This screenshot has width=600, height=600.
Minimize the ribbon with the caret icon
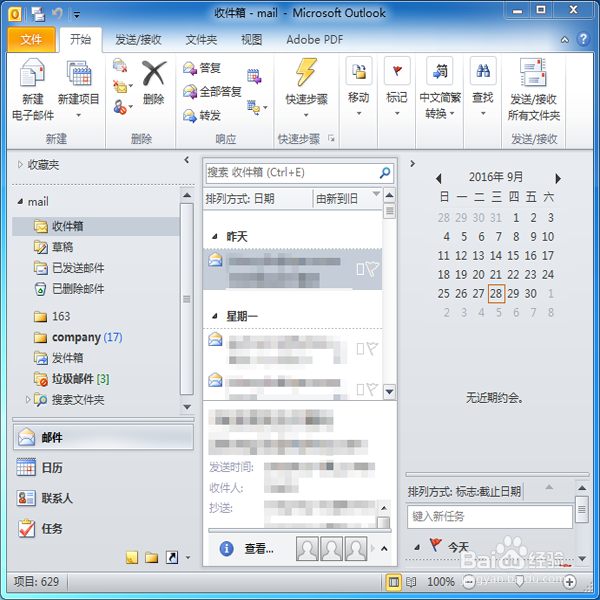tap(565, 40)
